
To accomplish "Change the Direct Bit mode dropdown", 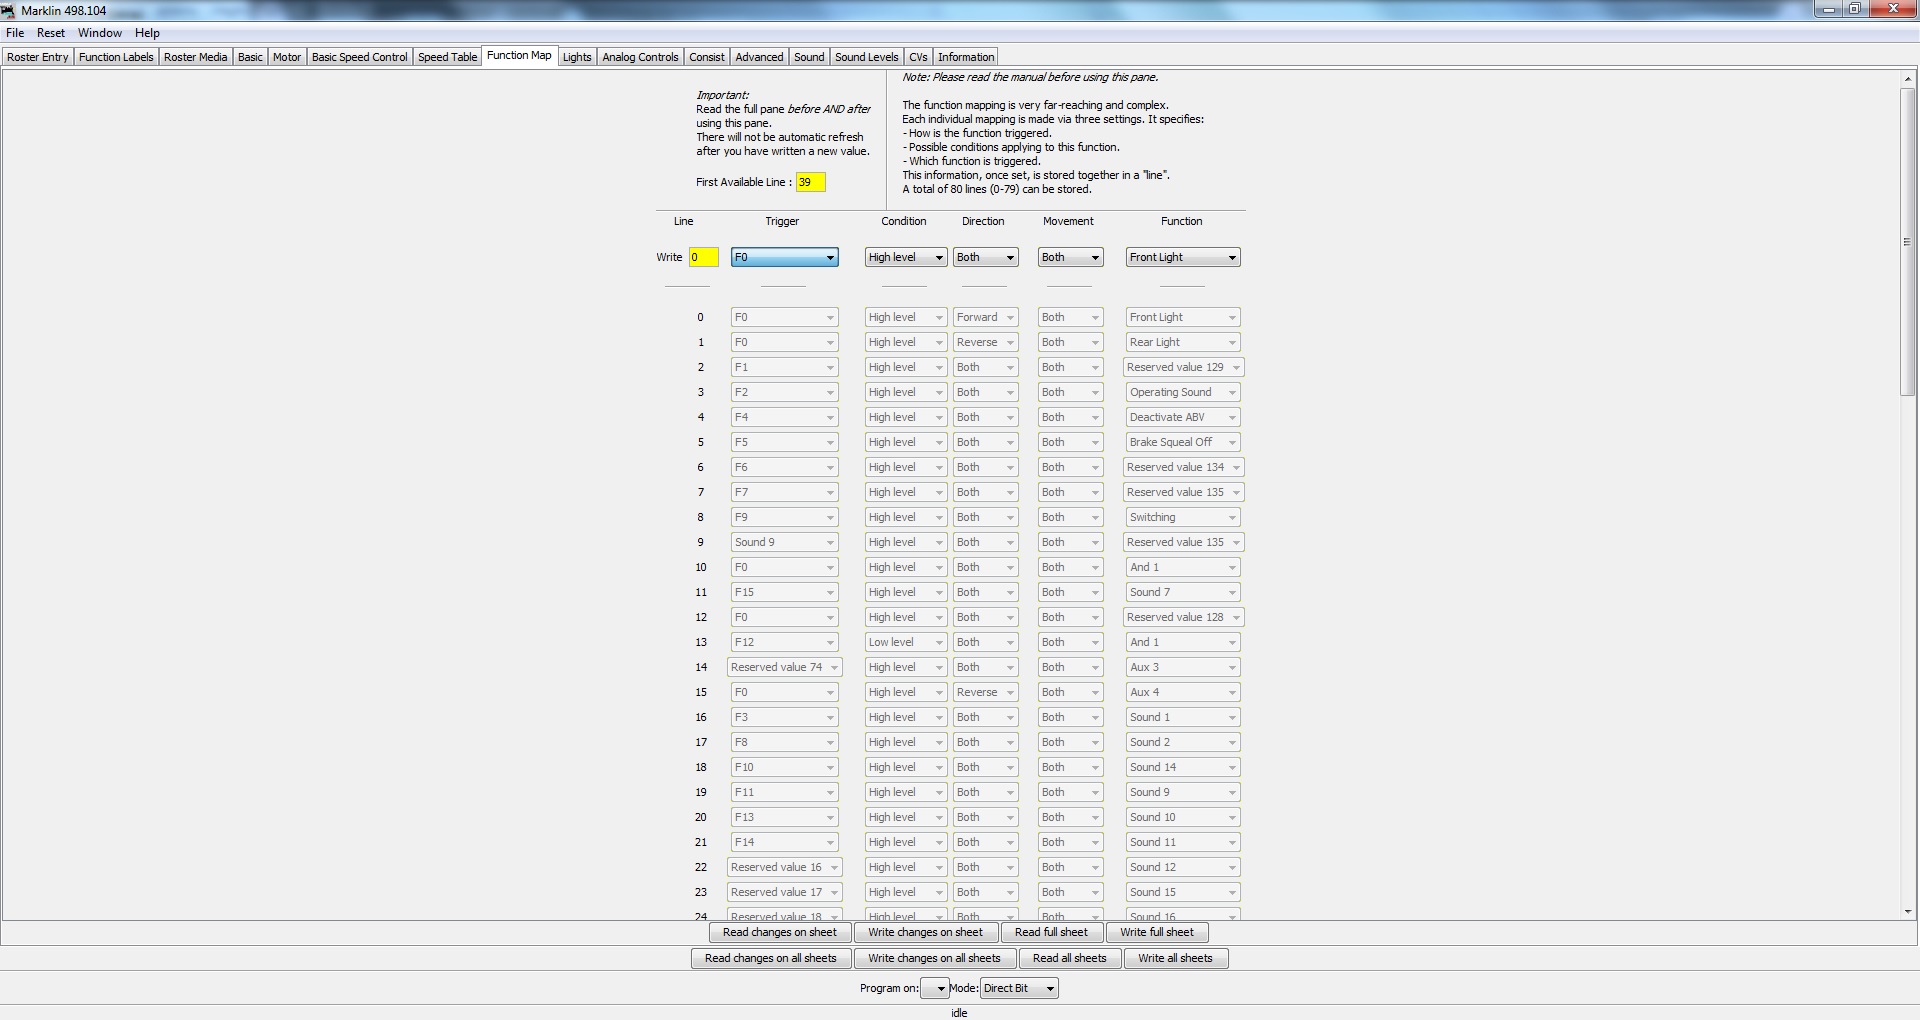I will (1018, 988).
